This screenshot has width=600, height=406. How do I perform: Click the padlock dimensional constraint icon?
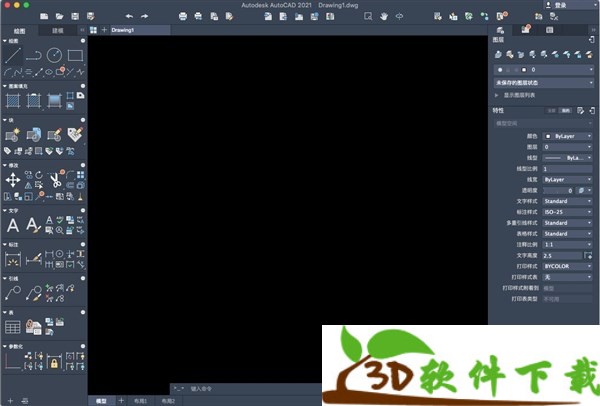[54, 362]
